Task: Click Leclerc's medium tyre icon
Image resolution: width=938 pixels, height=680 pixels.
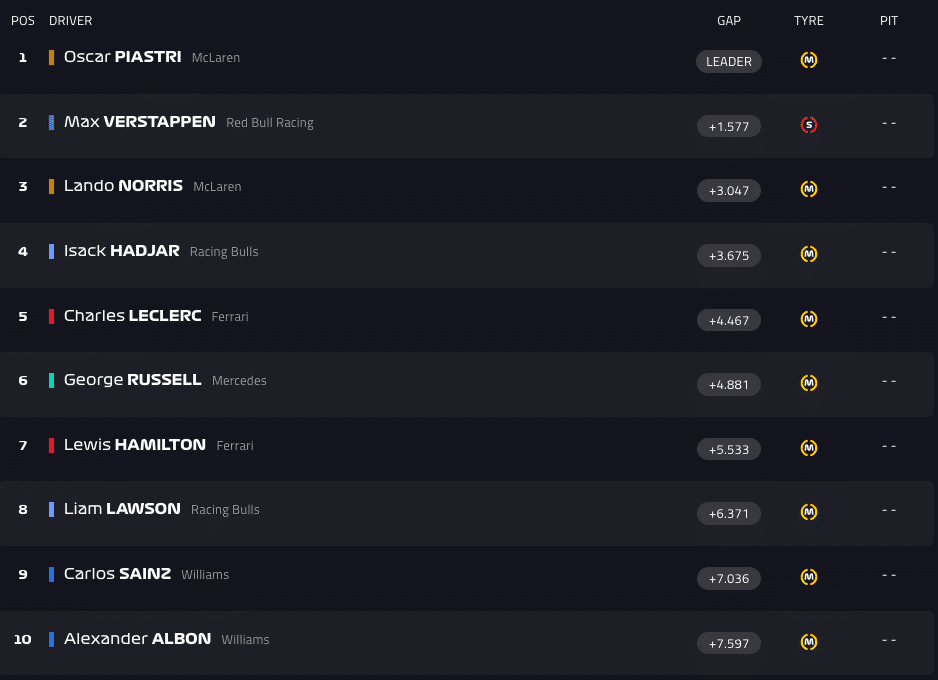Action: (809, 319)
